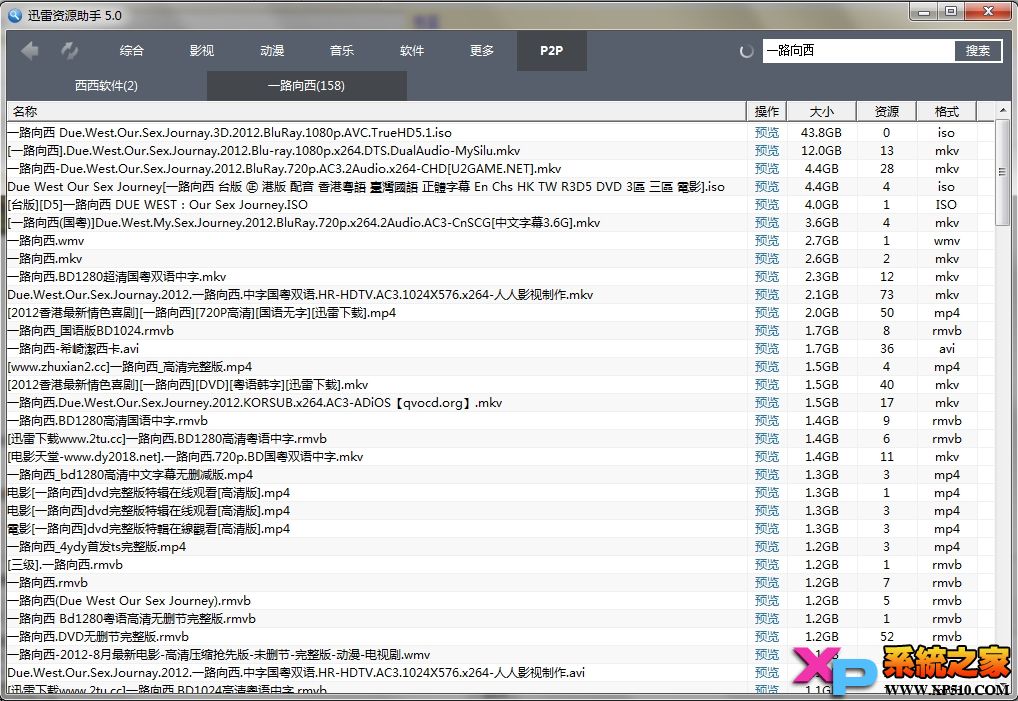Image resolution: width=1018 pixels, height=701 pixels.
Task: Minimize the 迅雷资源助手 window
Action: [x=925, y=12]
